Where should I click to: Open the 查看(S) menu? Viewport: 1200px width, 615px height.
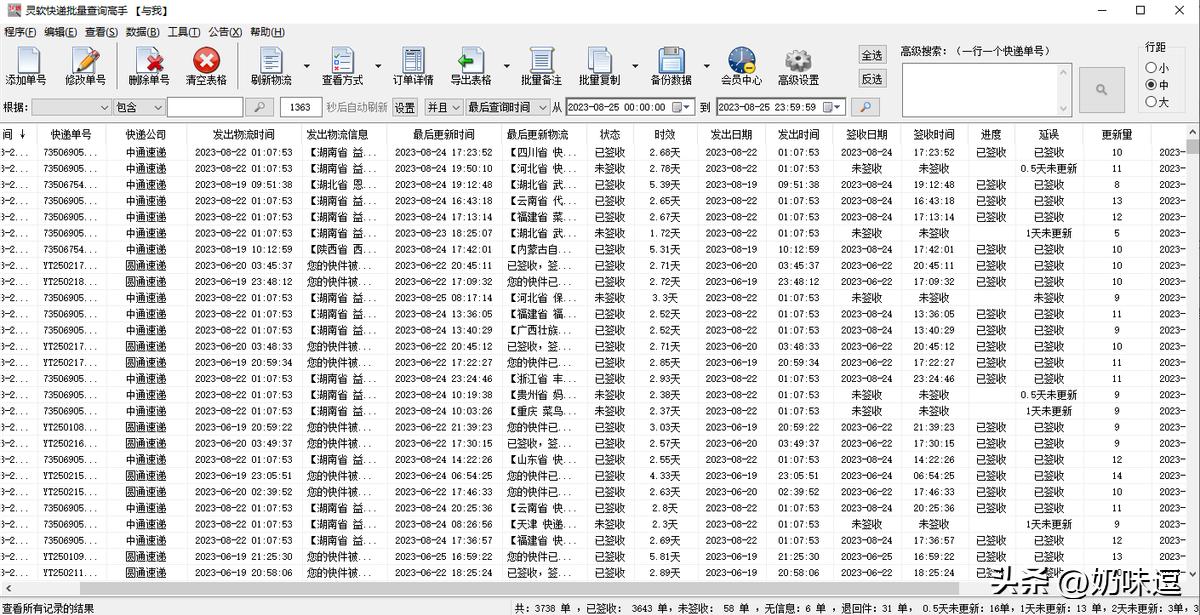coord(102,32)
